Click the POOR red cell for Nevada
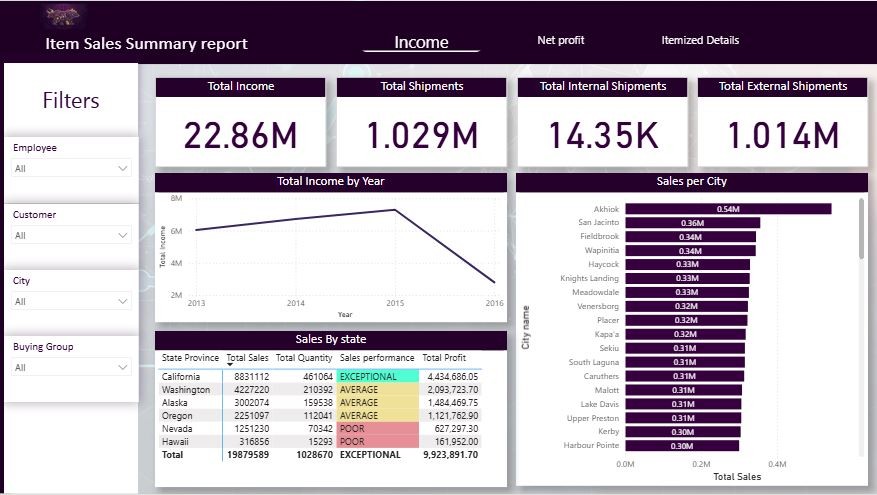 click(378, 428)
